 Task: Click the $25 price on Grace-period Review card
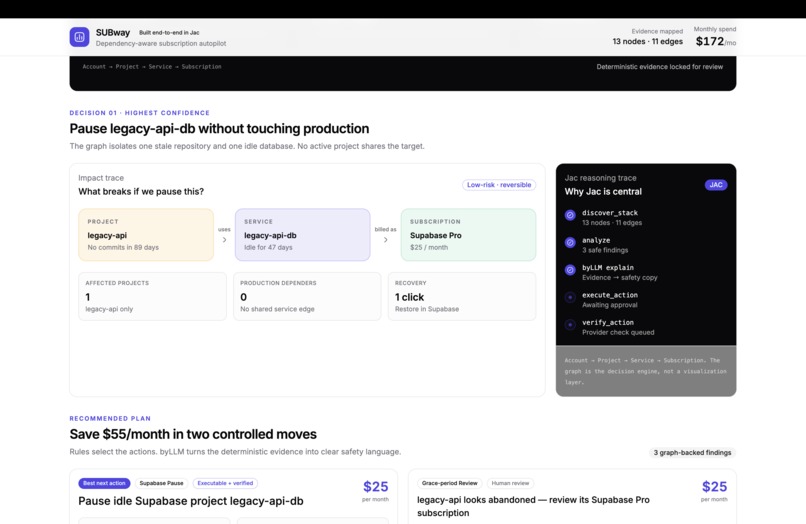pyautogui.click(x=715, y=486)
